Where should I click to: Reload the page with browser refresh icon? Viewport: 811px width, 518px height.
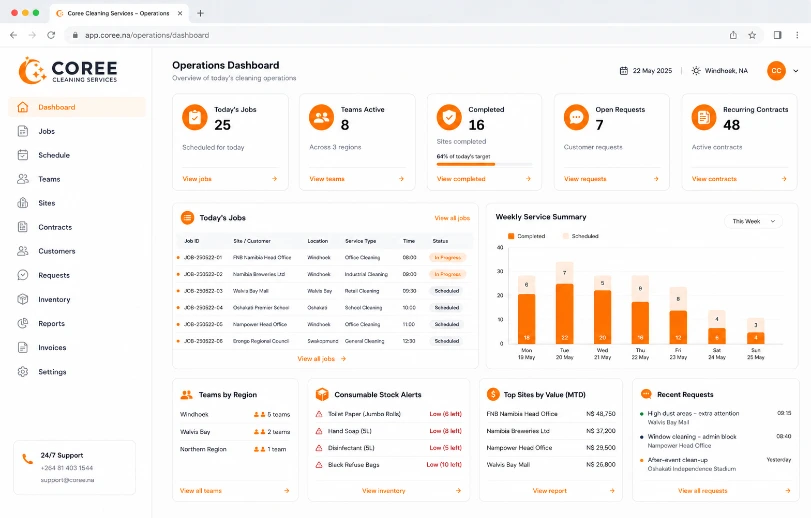(x=51, y=35)
